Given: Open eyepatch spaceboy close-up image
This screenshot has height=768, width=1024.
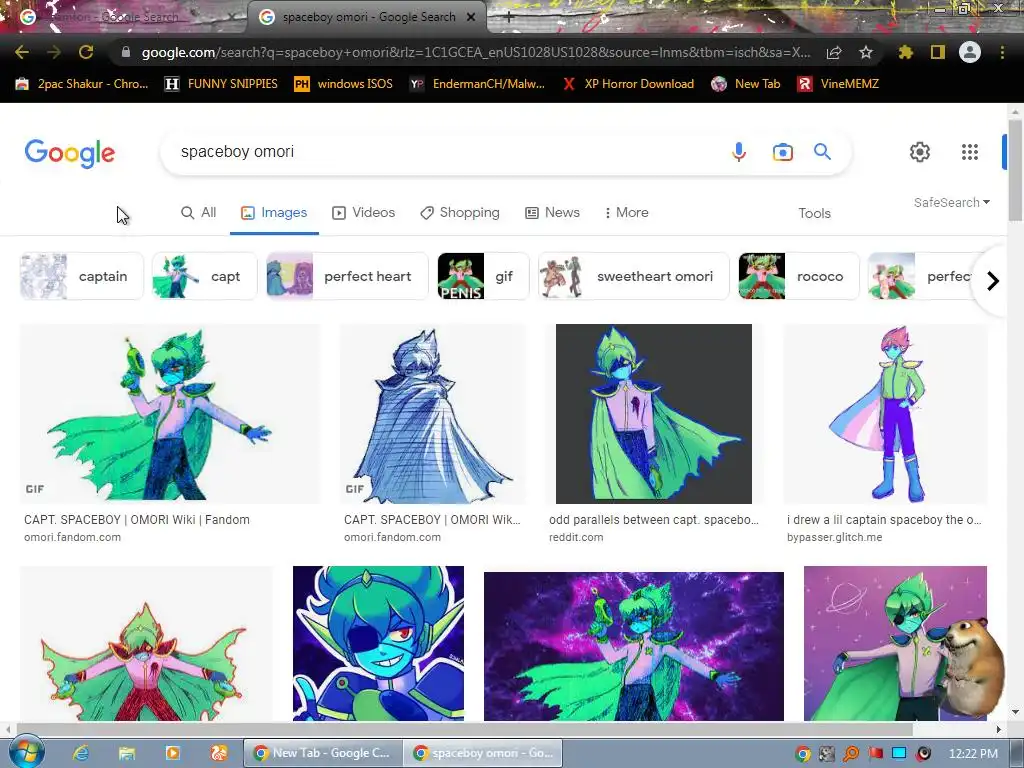Looking at the screenshot, I should (378, 643).
